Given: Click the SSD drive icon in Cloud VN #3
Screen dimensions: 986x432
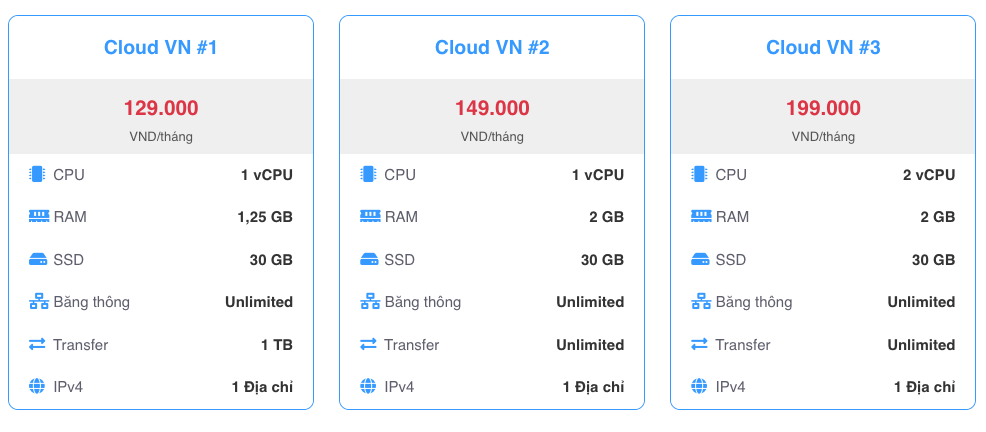Looking at the screenshot, I should pyautogui.click(x=701, y=259).
